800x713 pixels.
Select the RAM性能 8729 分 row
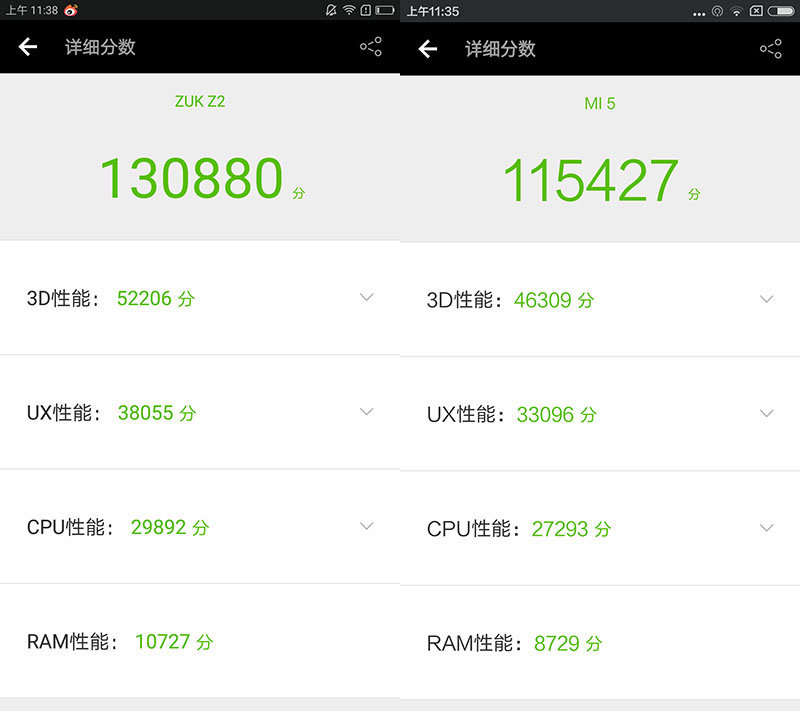(x=600, y=643)
